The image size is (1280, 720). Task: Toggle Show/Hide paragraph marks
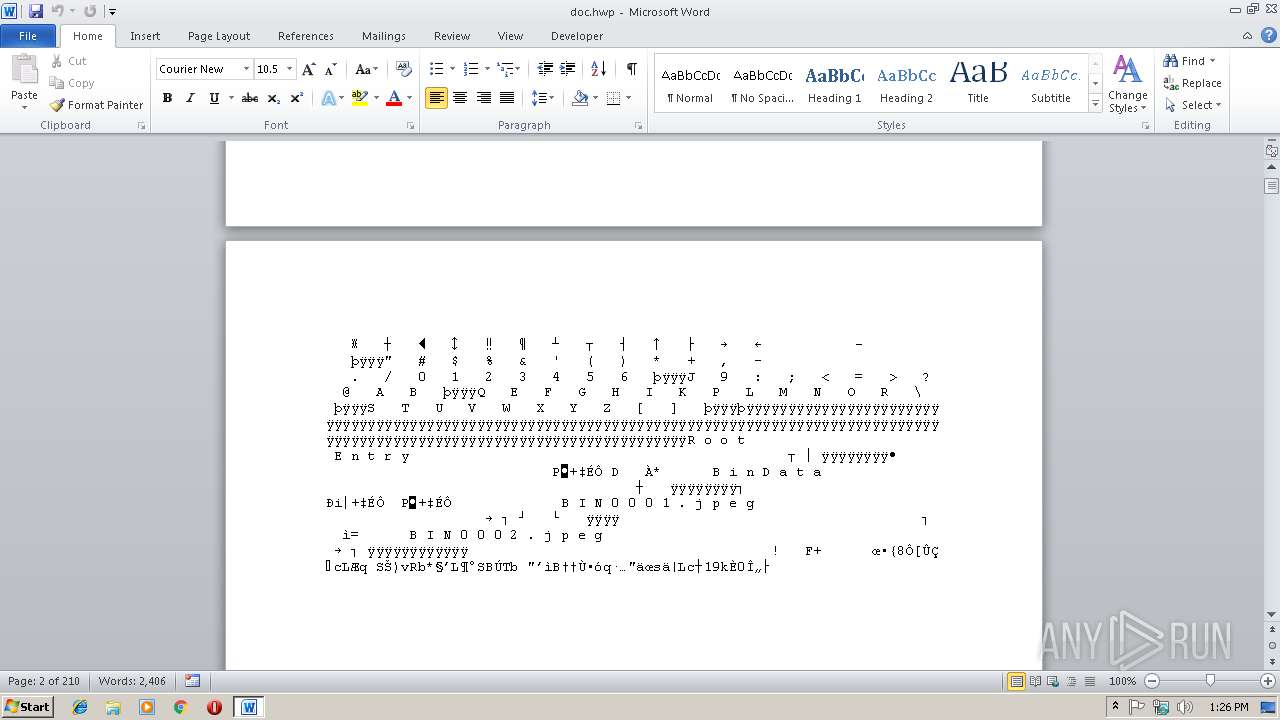click(x=631, y=69)
